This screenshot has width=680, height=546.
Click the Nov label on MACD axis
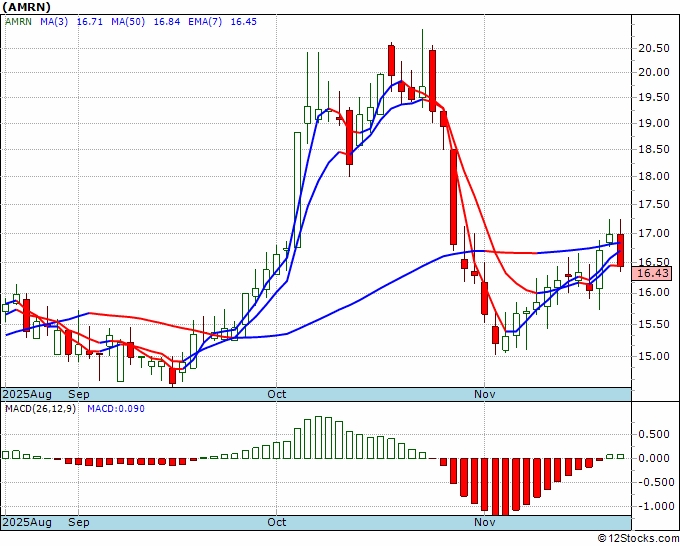coord(484,522)
